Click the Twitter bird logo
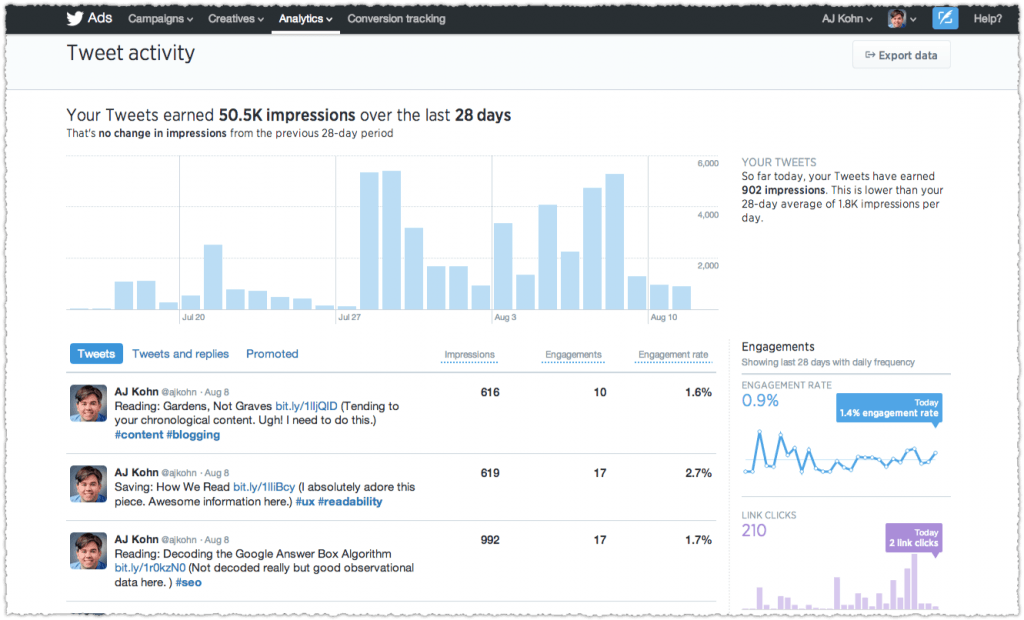Screen dimensions: 1024x620 point(73,17)
